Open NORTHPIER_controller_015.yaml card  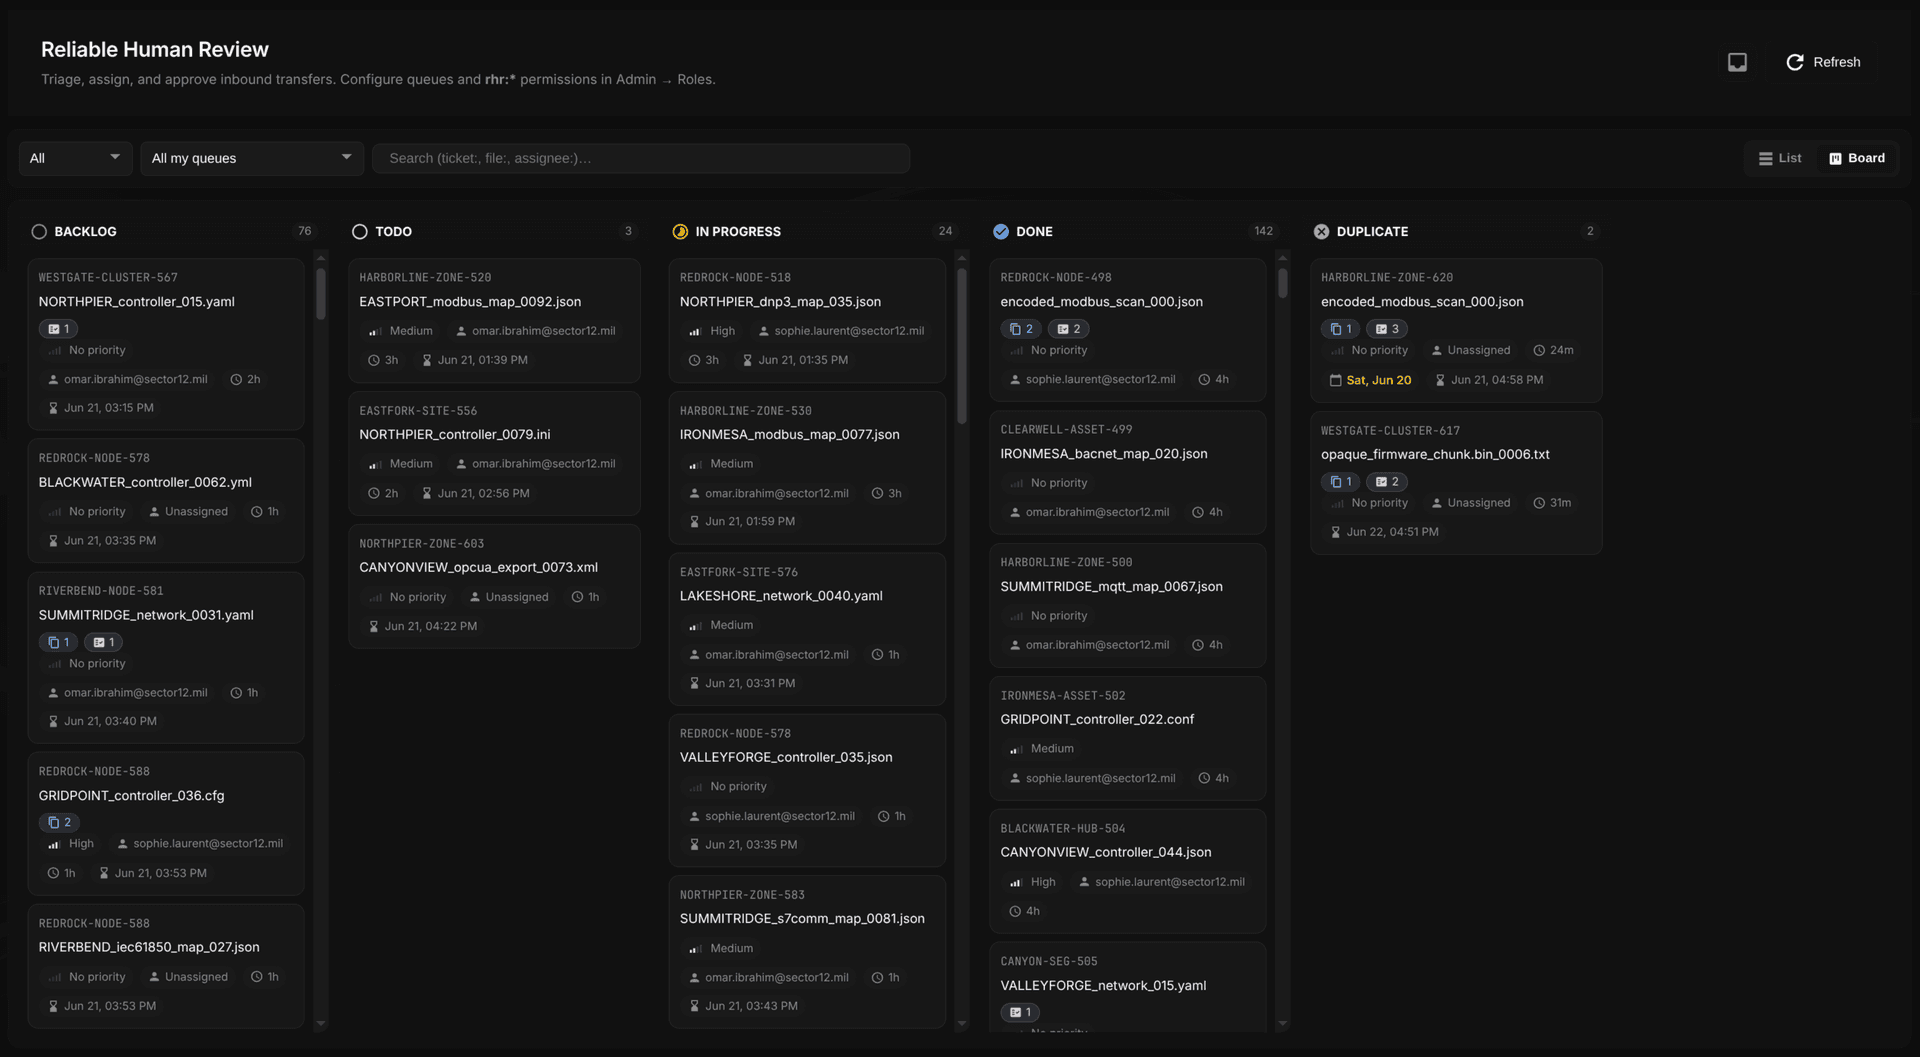[166, 344]
